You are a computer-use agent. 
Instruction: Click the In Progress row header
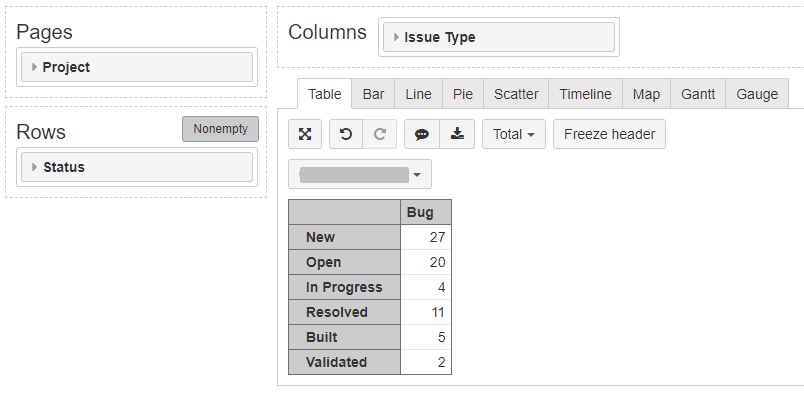click(344, 287)
